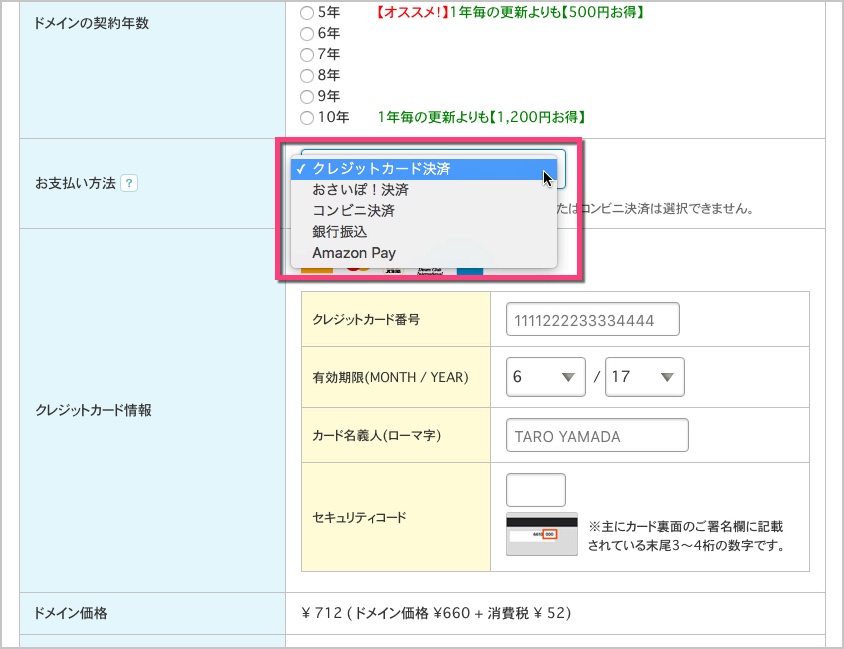Click the 1,200円お得 green note text

click(481, 117)
